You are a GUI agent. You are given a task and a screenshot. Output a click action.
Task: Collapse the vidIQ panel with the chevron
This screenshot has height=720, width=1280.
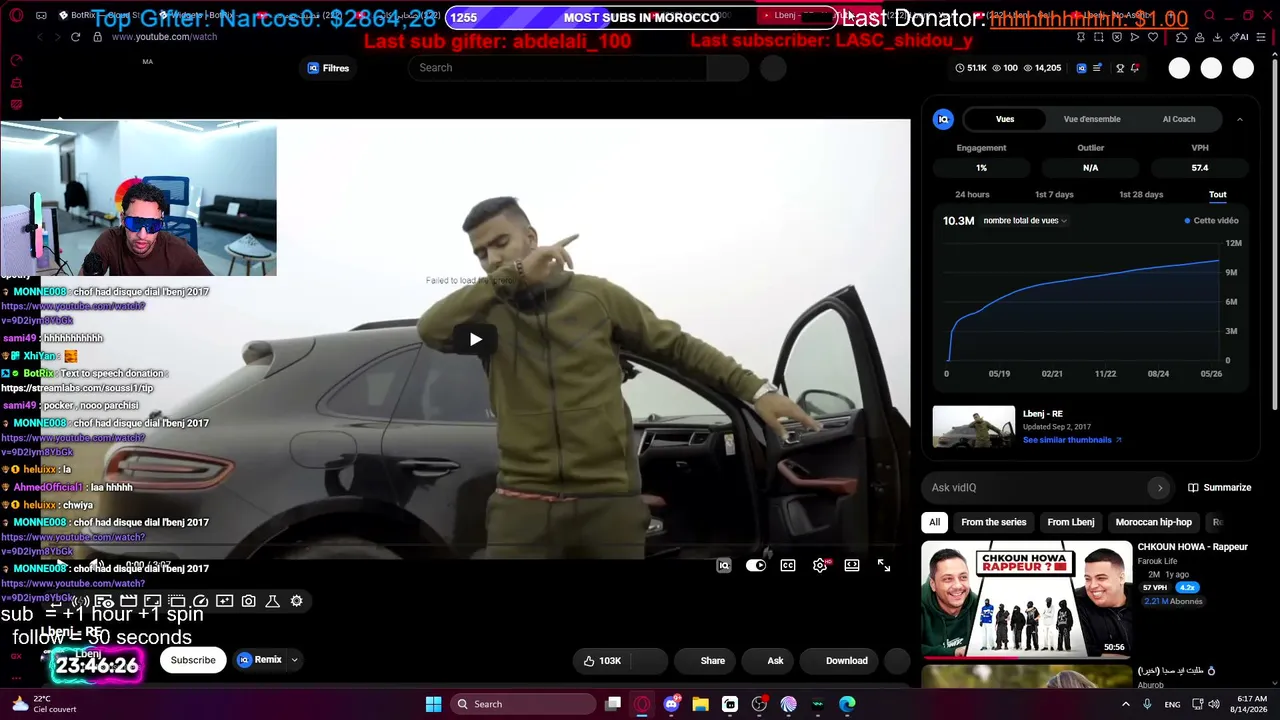(x=1240, y=119)
